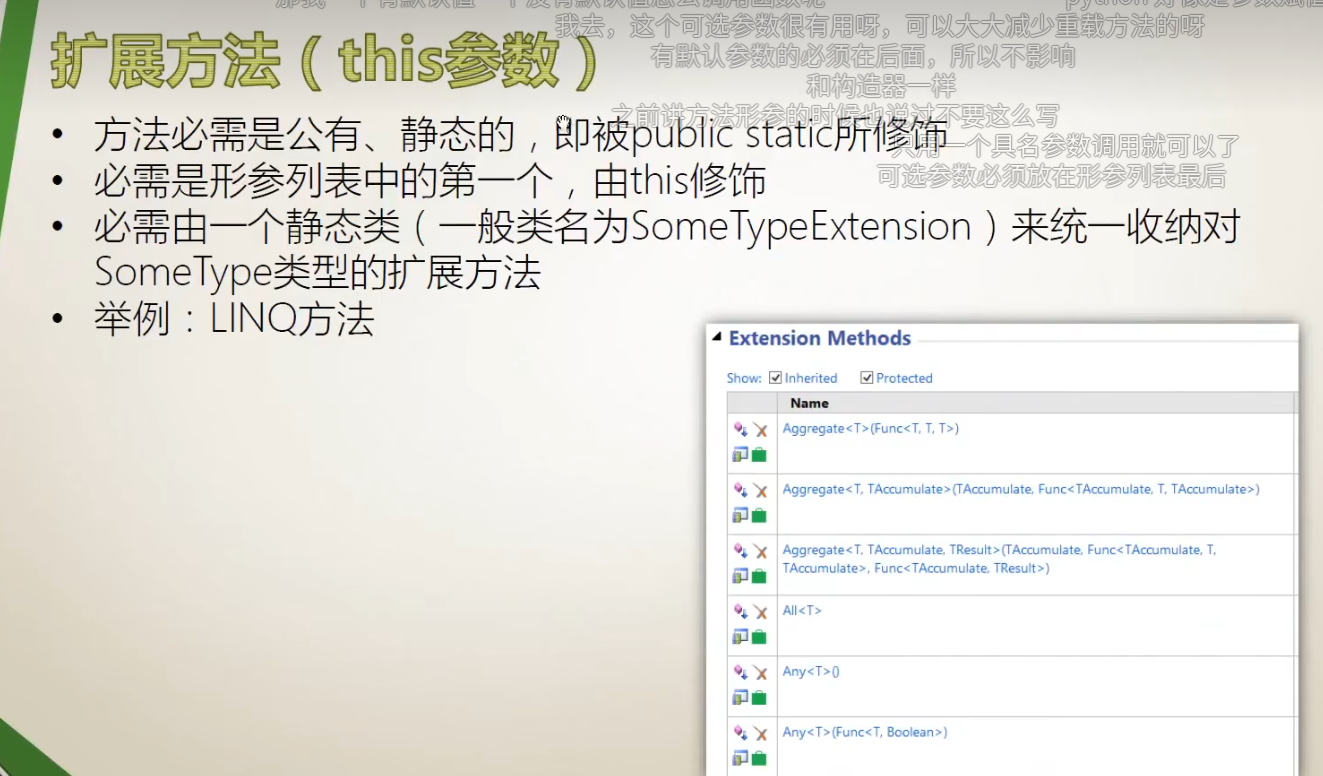Collapse the Extension Methods section triangle
This screenshot has width=1323, height=776.
pos(716,338)
